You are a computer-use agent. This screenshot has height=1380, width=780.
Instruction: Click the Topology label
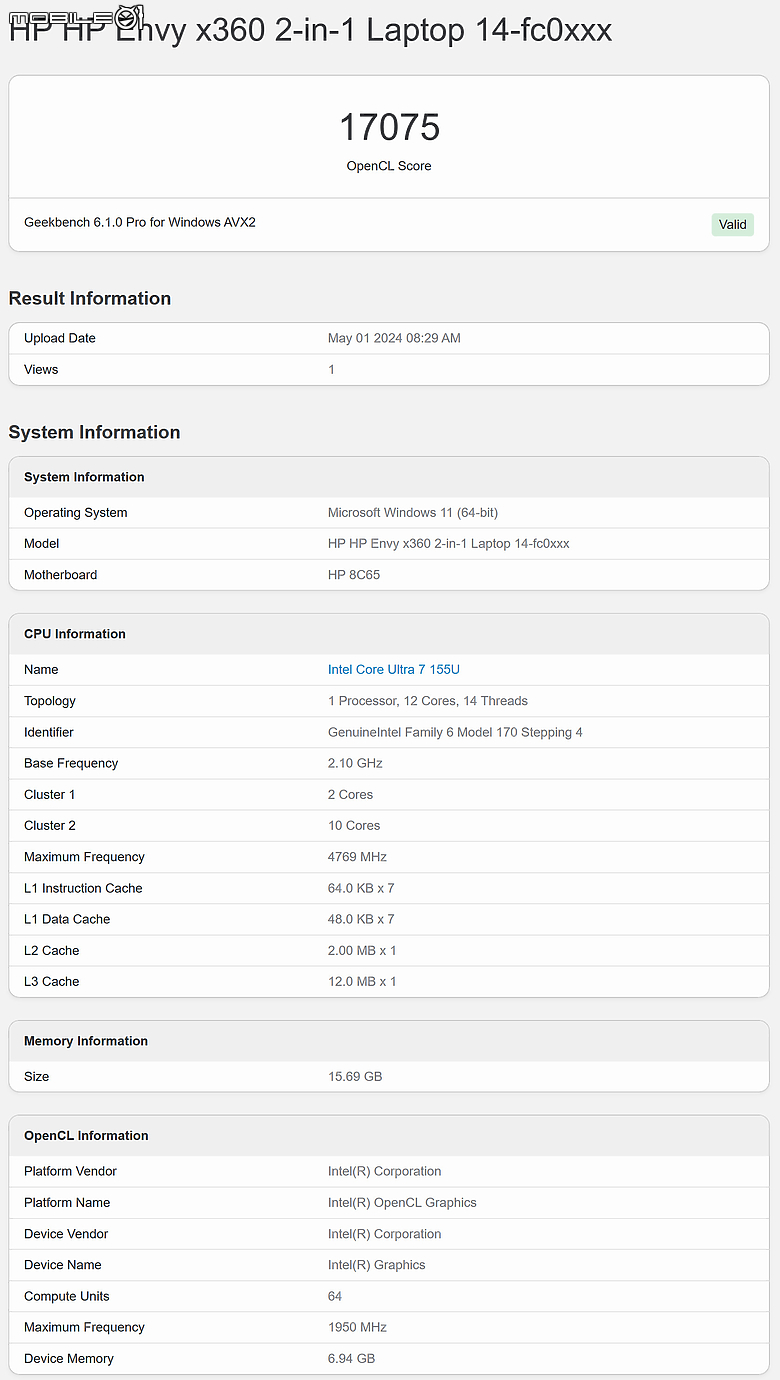coord(50,701)
